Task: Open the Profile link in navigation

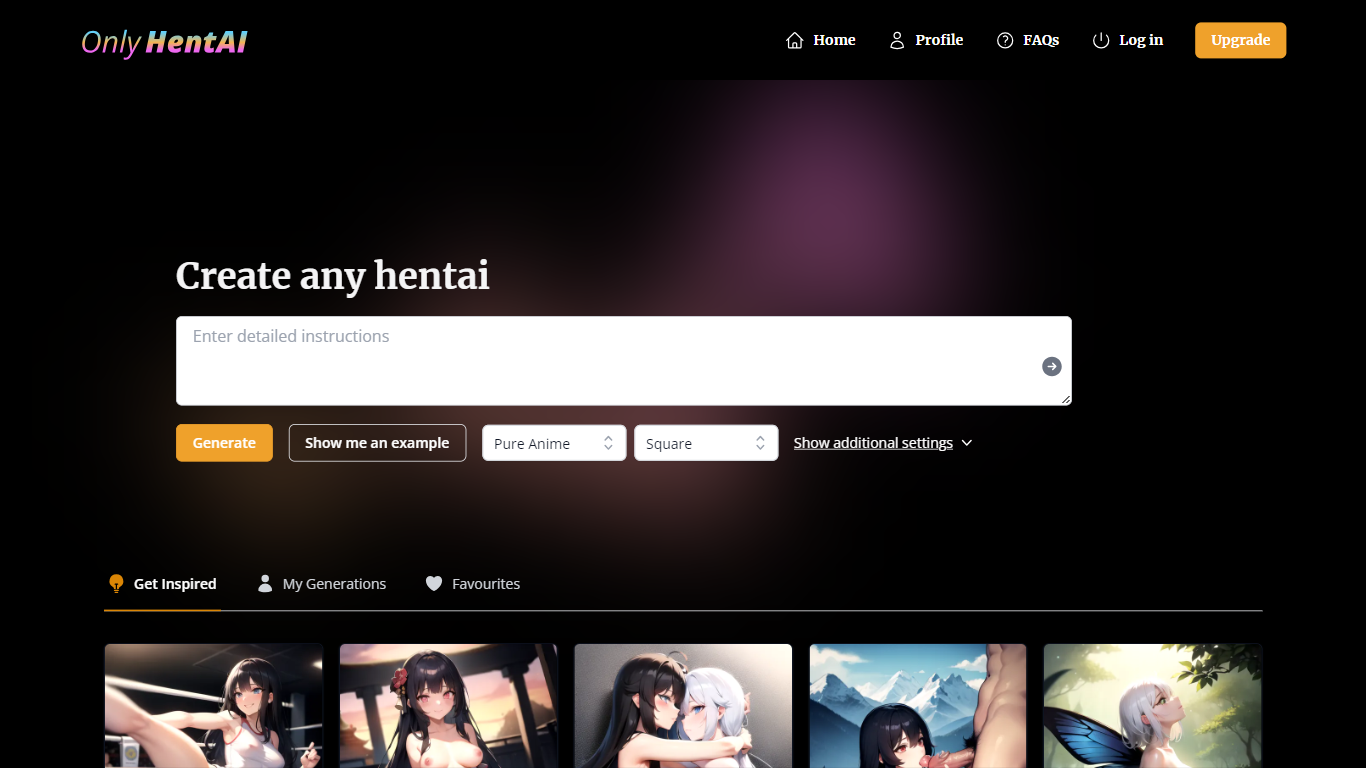Action: tap(938, 41)
